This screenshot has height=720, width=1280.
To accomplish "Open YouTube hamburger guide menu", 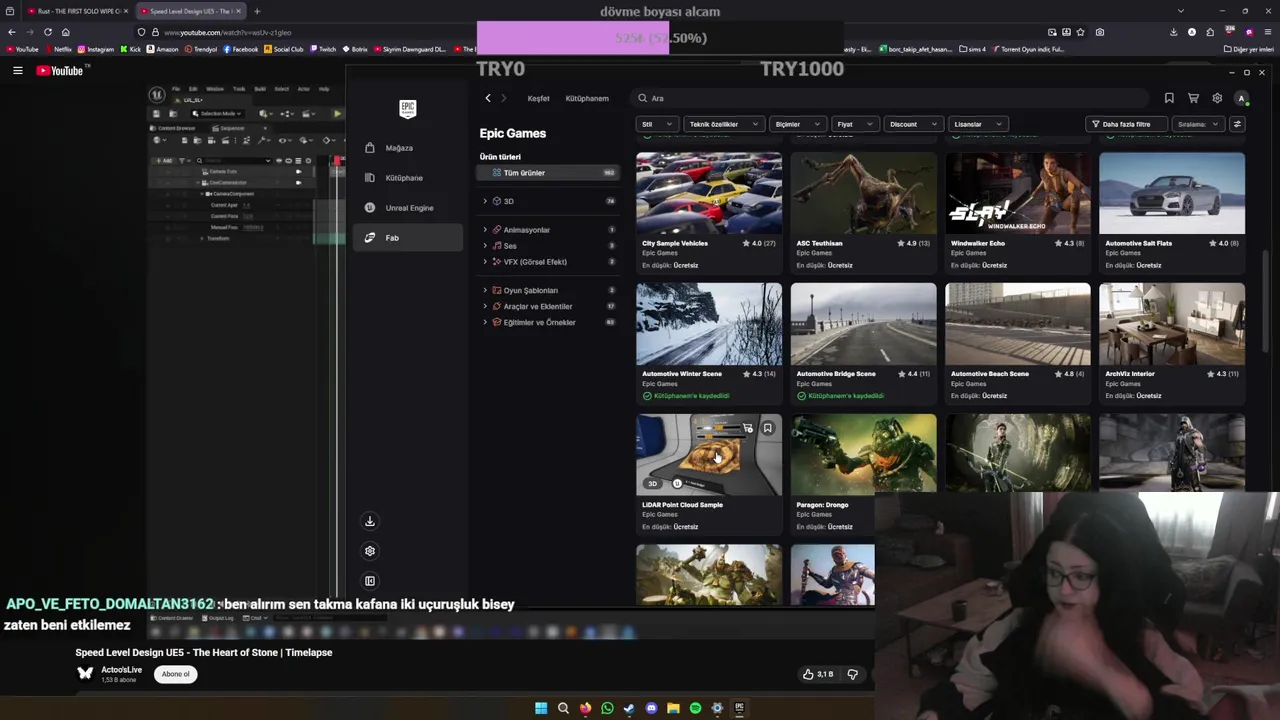I will 17,71.
